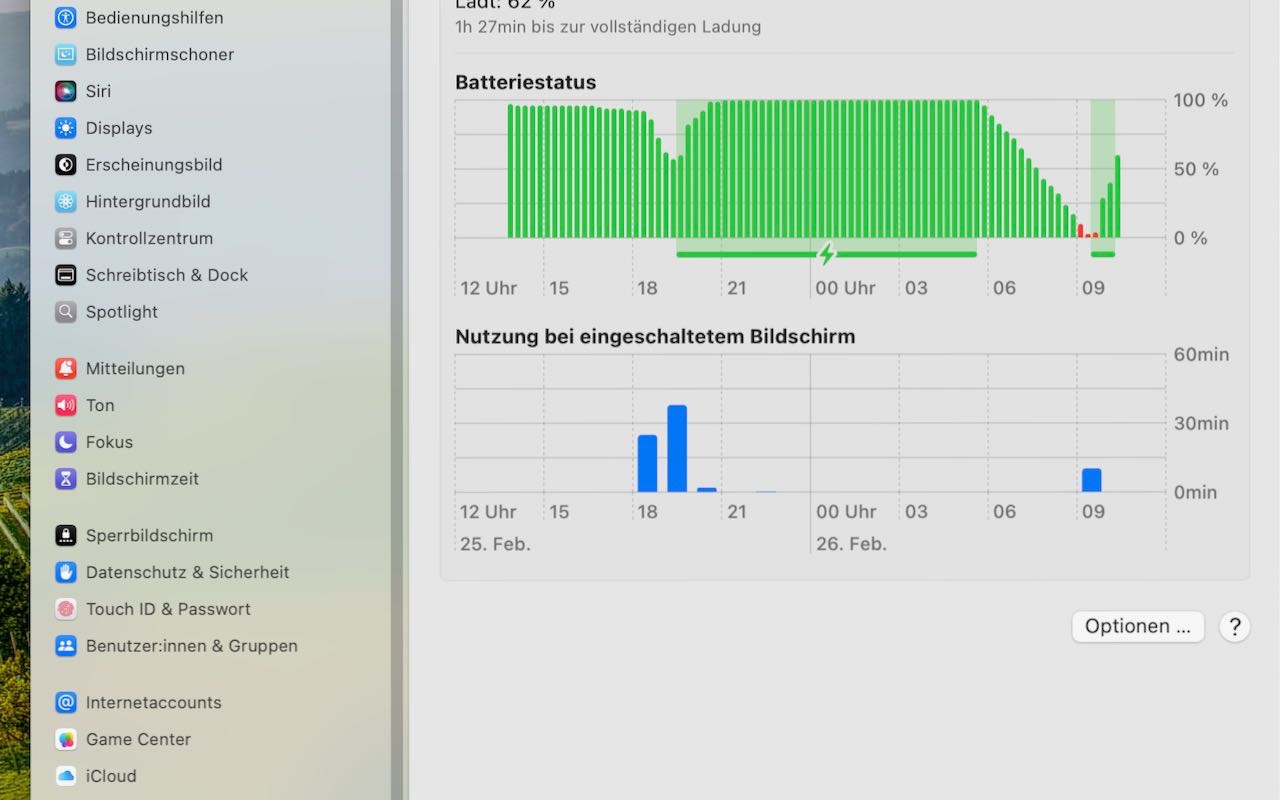The width and height of the screenshot is (1280, 800).
Task: Click the 30min usage axis label
Action: pyautogui.click(x=1202, y=423)
